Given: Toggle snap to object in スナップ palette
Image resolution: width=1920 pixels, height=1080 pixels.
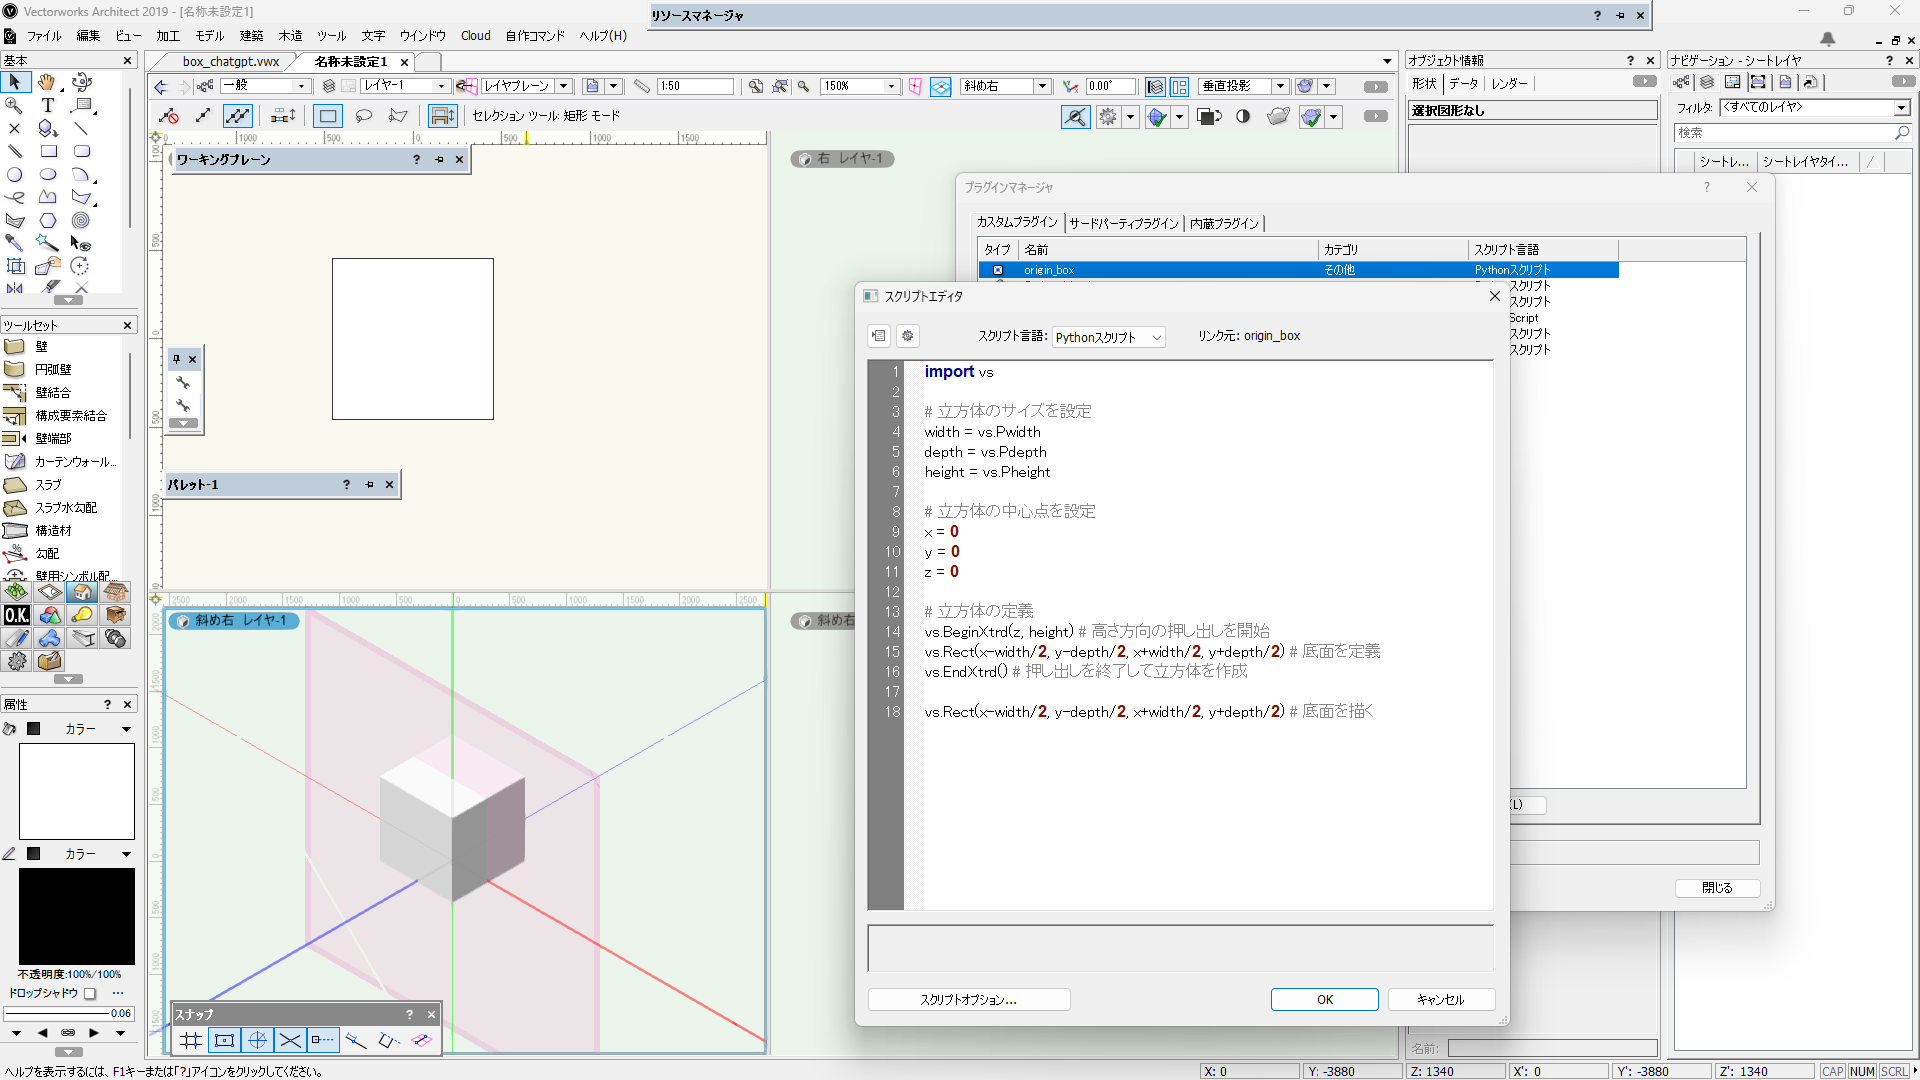Looking at the screenshot, I should 224,1040.
